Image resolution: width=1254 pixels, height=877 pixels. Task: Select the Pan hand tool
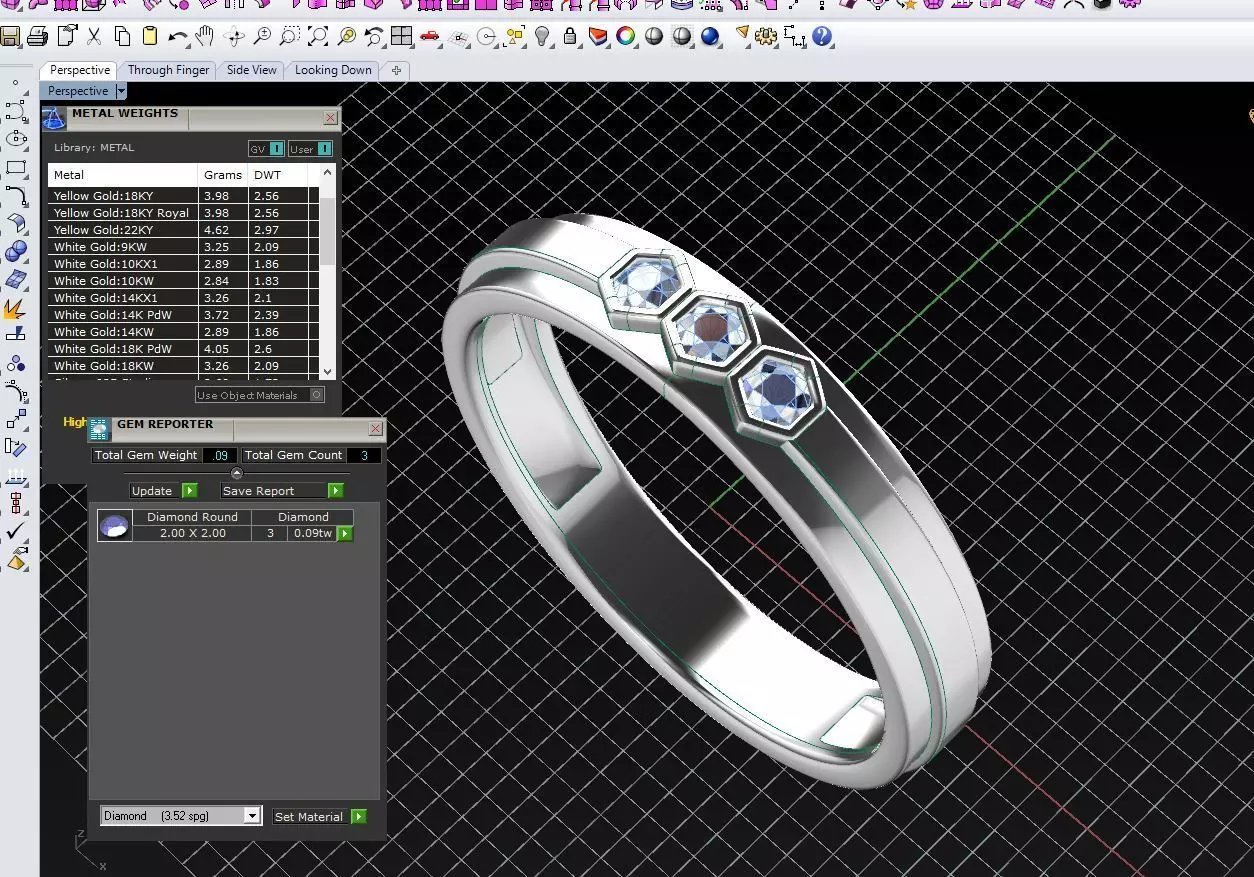(x=205, y=37)
